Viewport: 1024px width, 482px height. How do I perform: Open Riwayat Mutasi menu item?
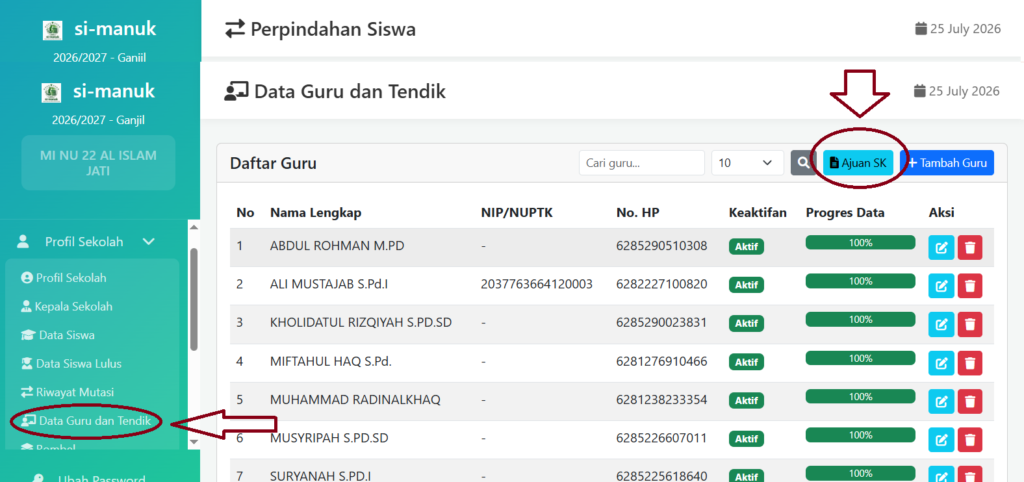click(x=67, y=392)
